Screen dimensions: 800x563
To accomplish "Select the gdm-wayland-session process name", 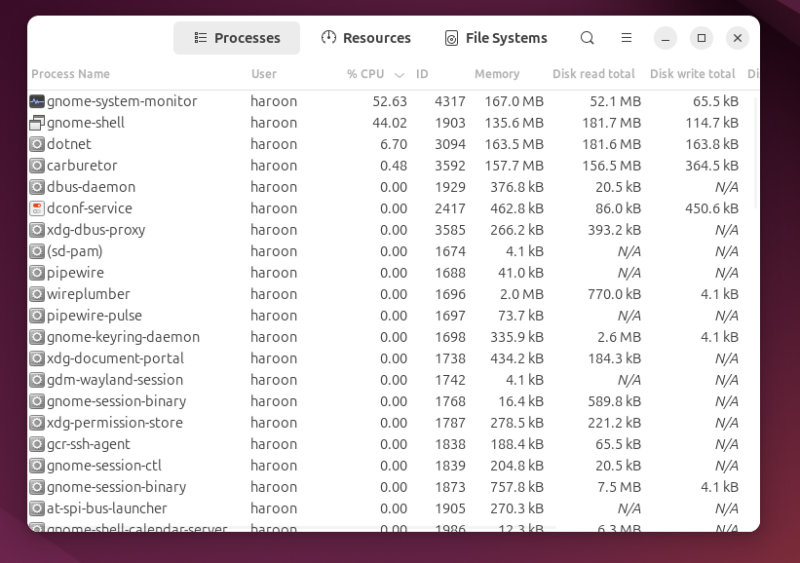I will click(115, 380).
